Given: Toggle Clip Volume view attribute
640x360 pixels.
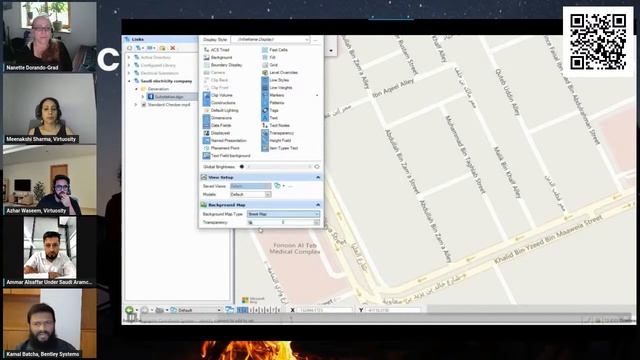Looking at the screenshot, I should (x=218, y=95).
